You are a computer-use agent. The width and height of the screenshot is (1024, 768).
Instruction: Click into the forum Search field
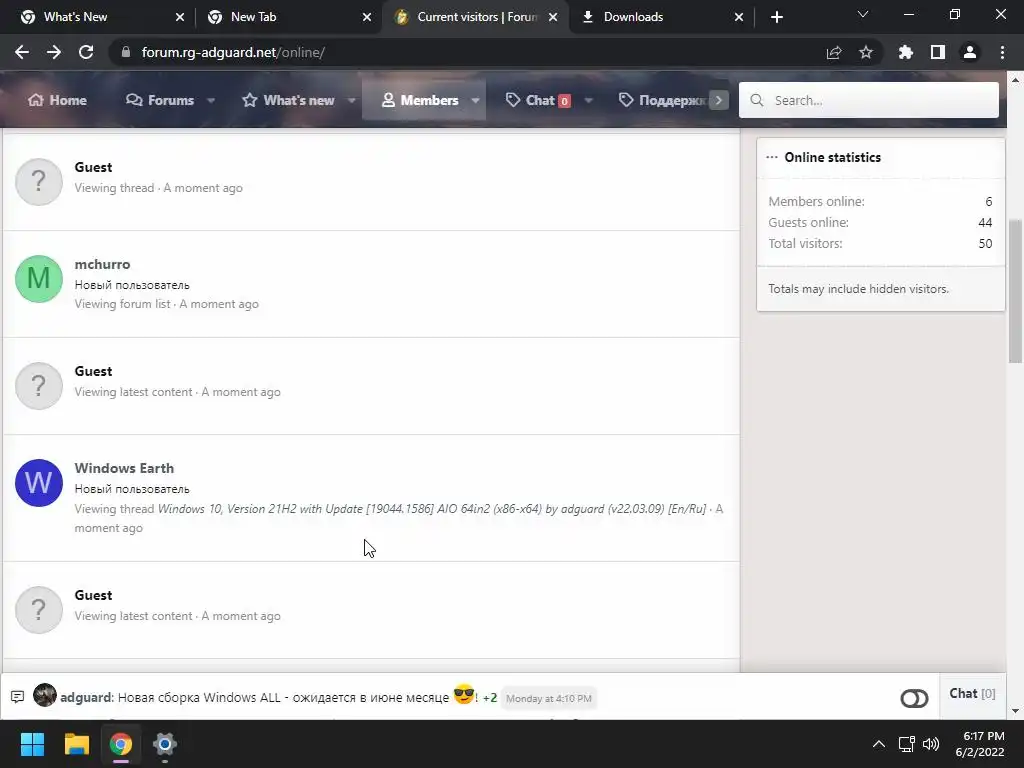(x=869, y=100)
